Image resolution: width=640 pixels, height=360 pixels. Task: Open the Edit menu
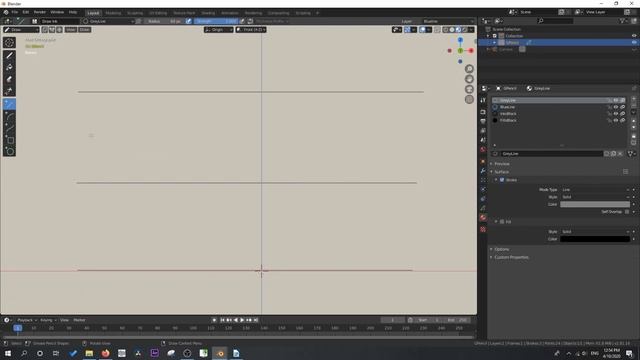[26, 12]
